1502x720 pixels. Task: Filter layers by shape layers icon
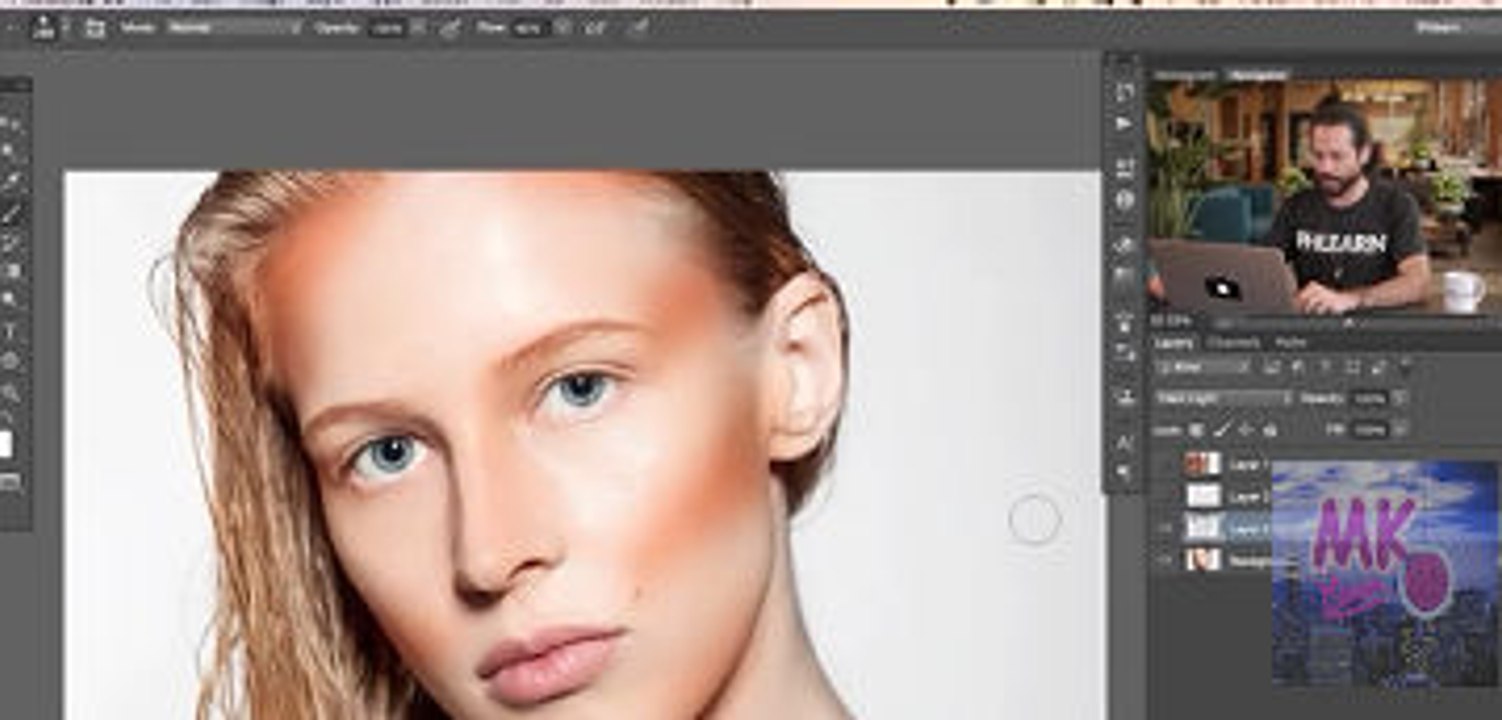pos(1352,367)
